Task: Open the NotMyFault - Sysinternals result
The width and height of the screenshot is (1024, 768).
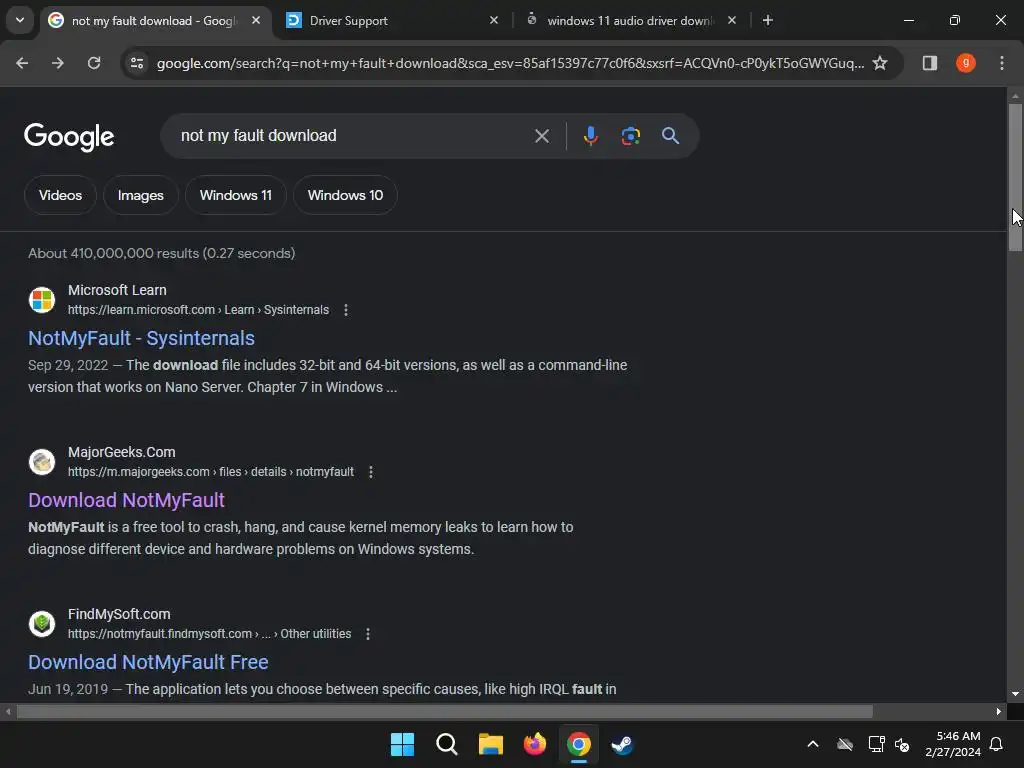Action: tap(141, 338)
